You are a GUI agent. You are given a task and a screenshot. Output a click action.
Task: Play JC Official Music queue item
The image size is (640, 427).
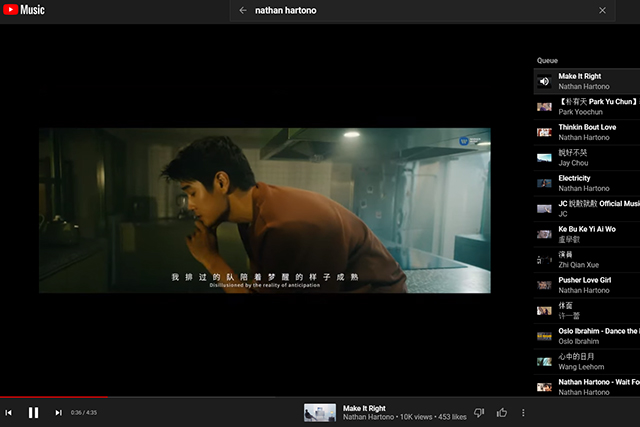[x=587, y=209]
